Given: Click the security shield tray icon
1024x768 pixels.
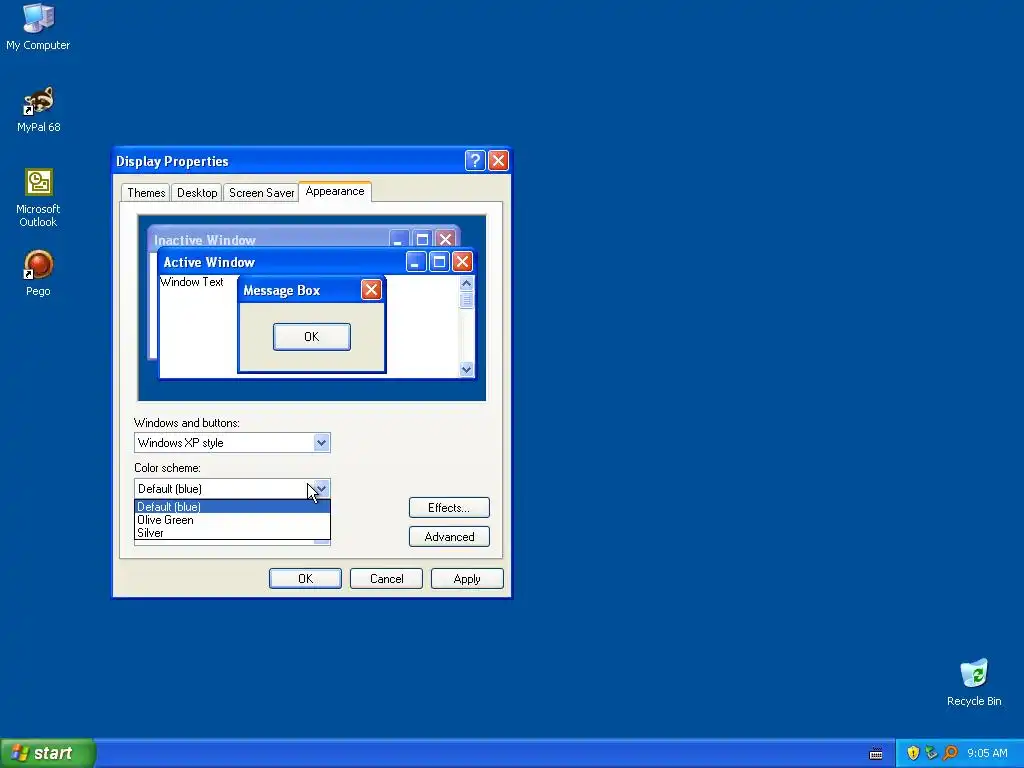Looking at the screenshot, I should pyautogui.click(x=913, y=753).
